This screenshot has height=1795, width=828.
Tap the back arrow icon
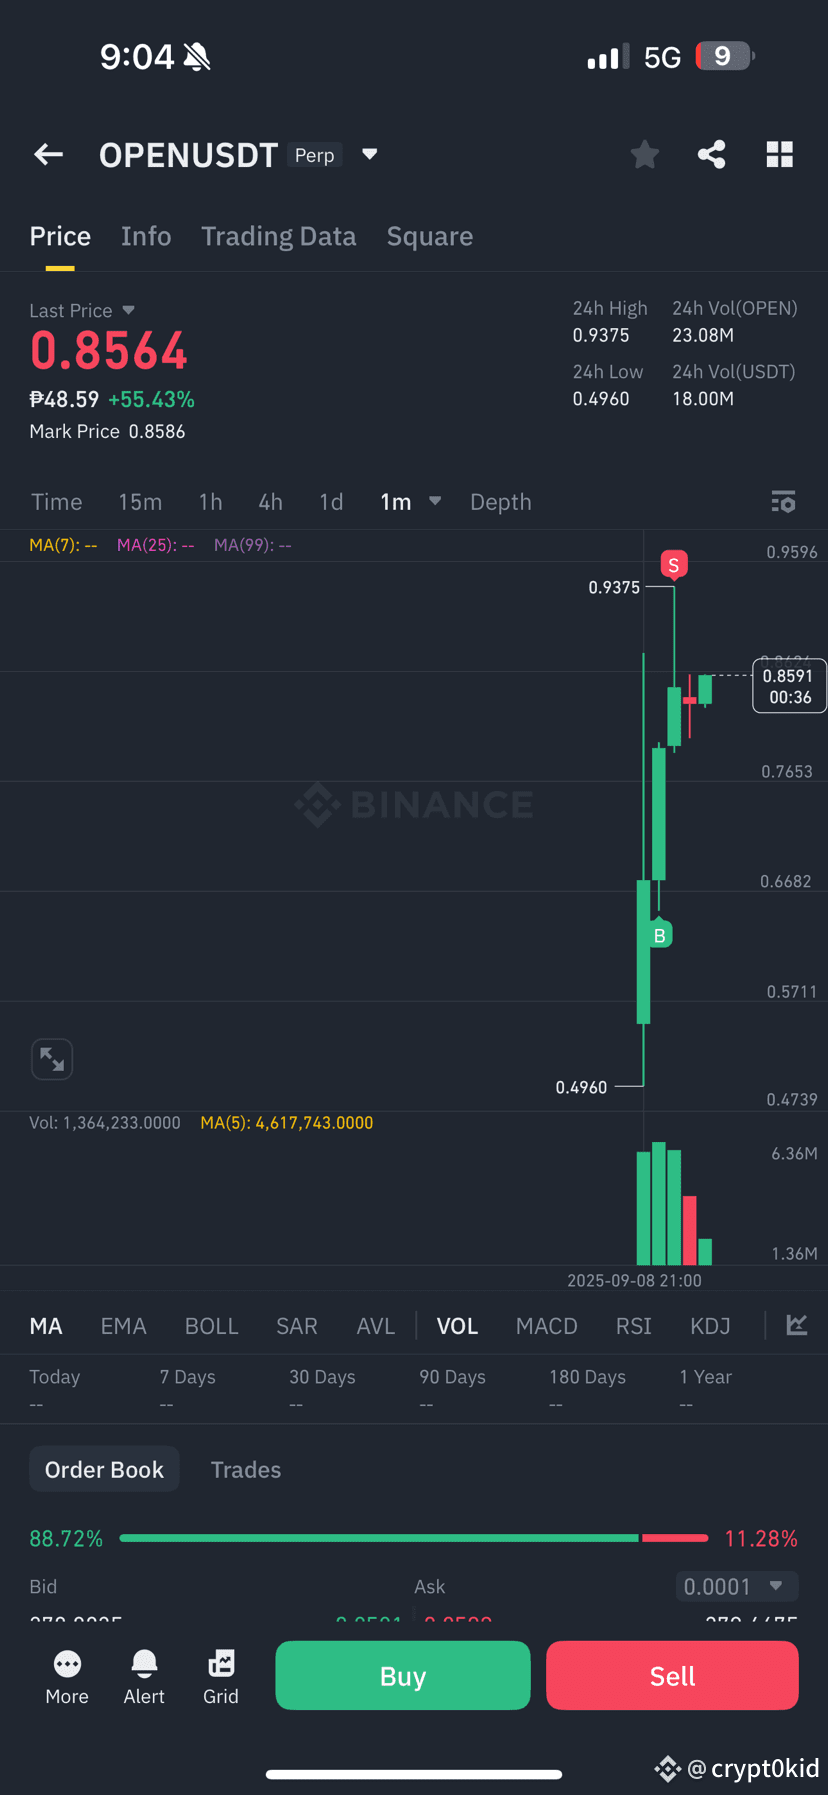coord(48,154)
